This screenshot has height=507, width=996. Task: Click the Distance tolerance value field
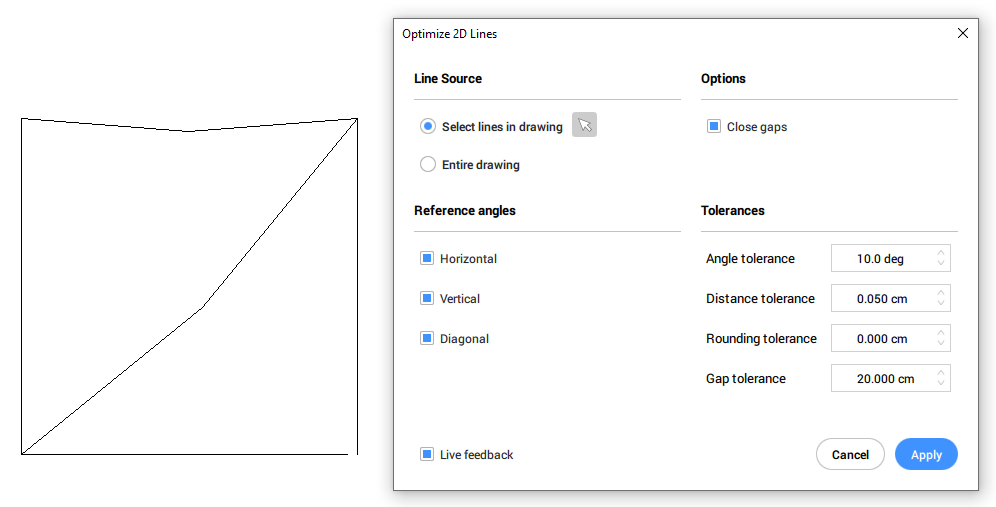pos(880,299)
